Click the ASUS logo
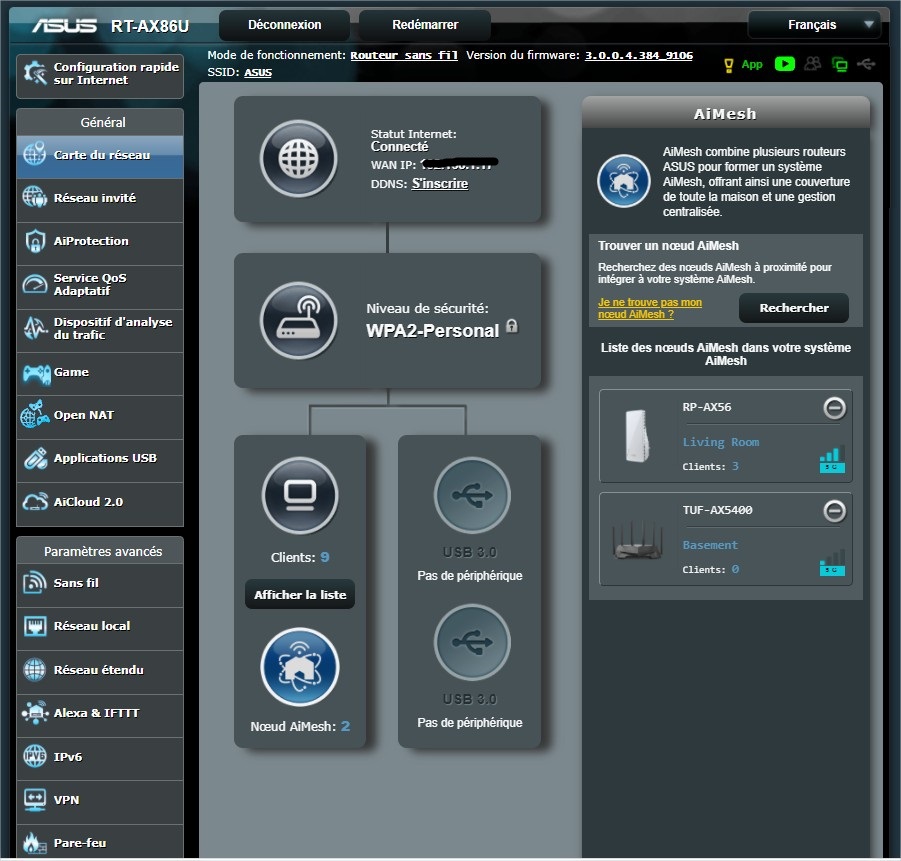The width and height of the screenshot is (901, 861). coord(64,25)
